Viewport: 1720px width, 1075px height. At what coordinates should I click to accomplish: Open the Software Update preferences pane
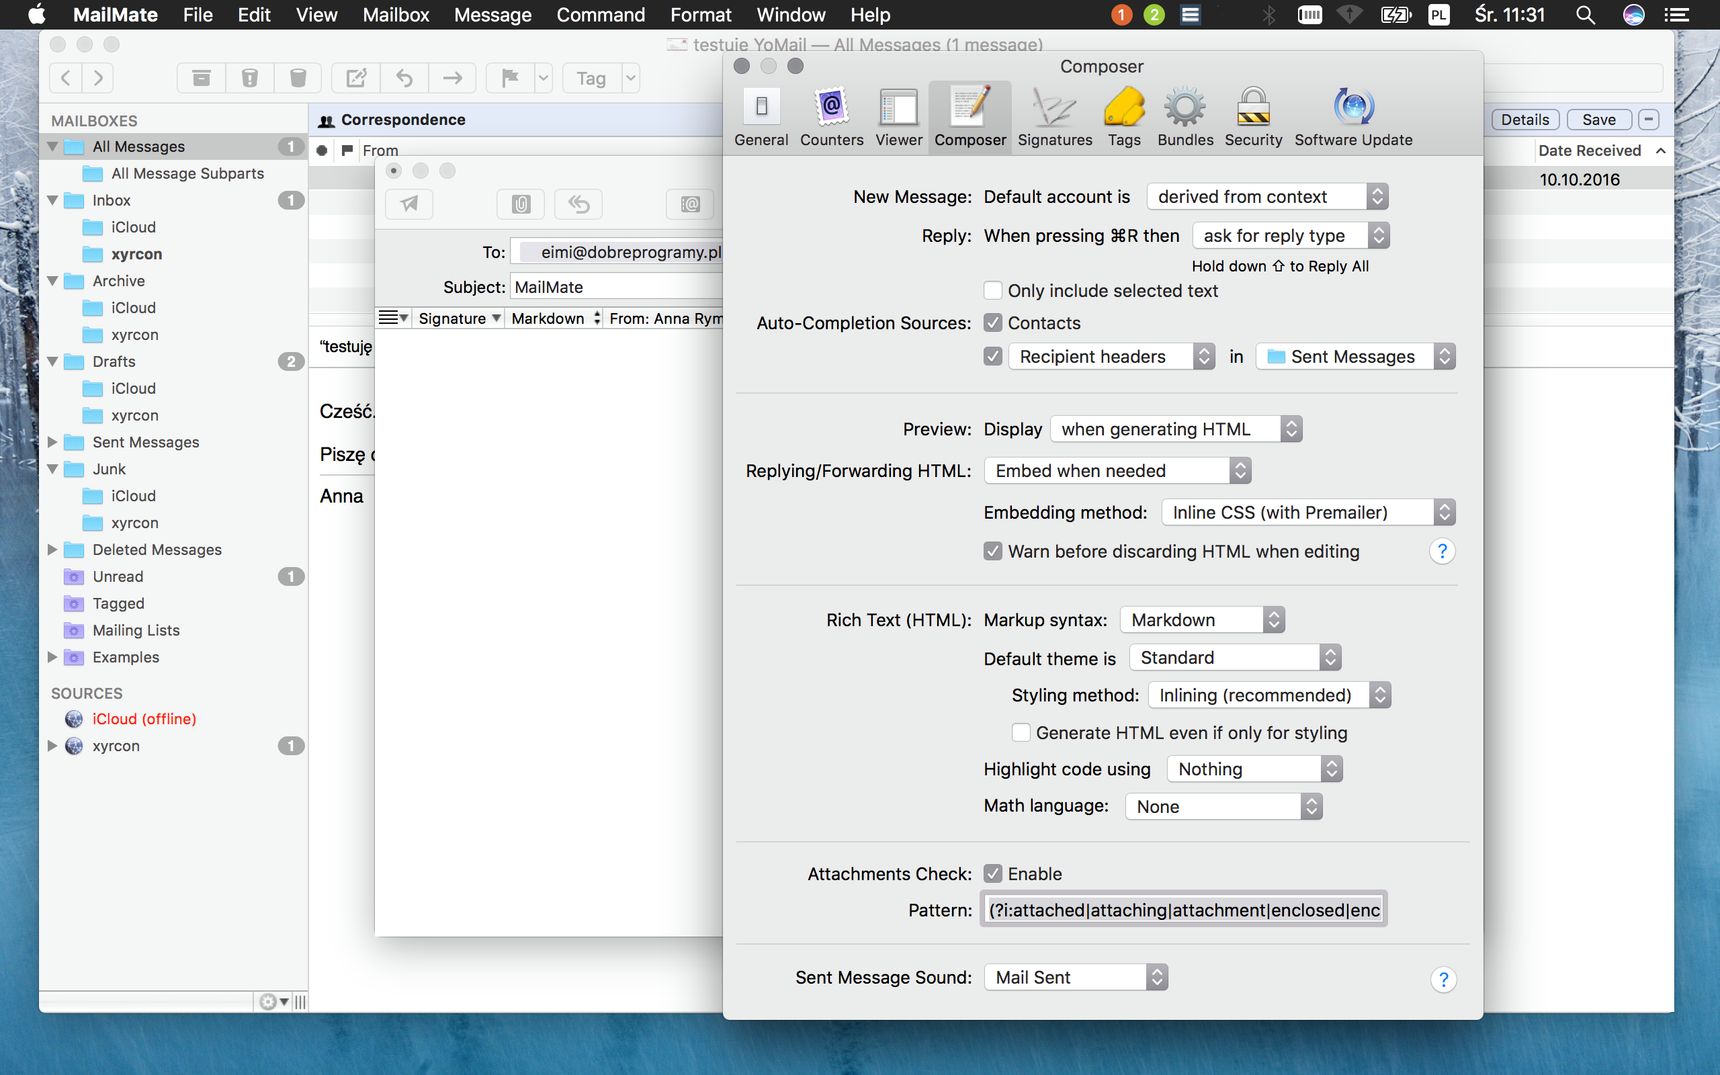click(1353, 117)
